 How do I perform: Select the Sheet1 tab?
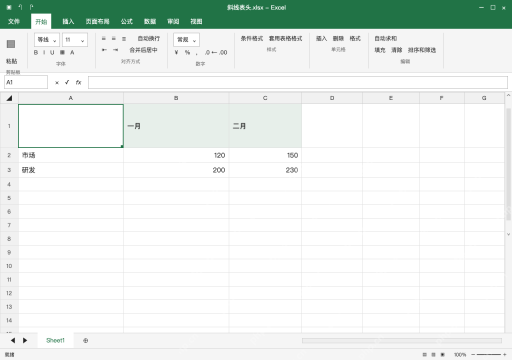pos(55,340)
